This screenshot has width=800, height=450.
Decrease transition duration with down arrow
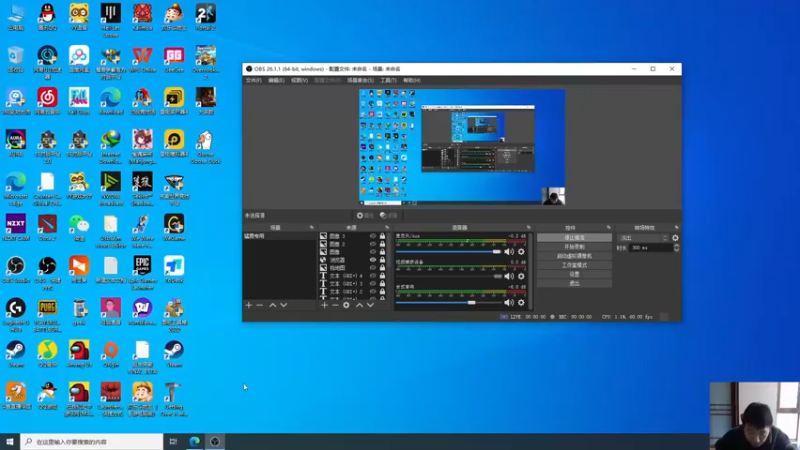[x=677, y=250]
